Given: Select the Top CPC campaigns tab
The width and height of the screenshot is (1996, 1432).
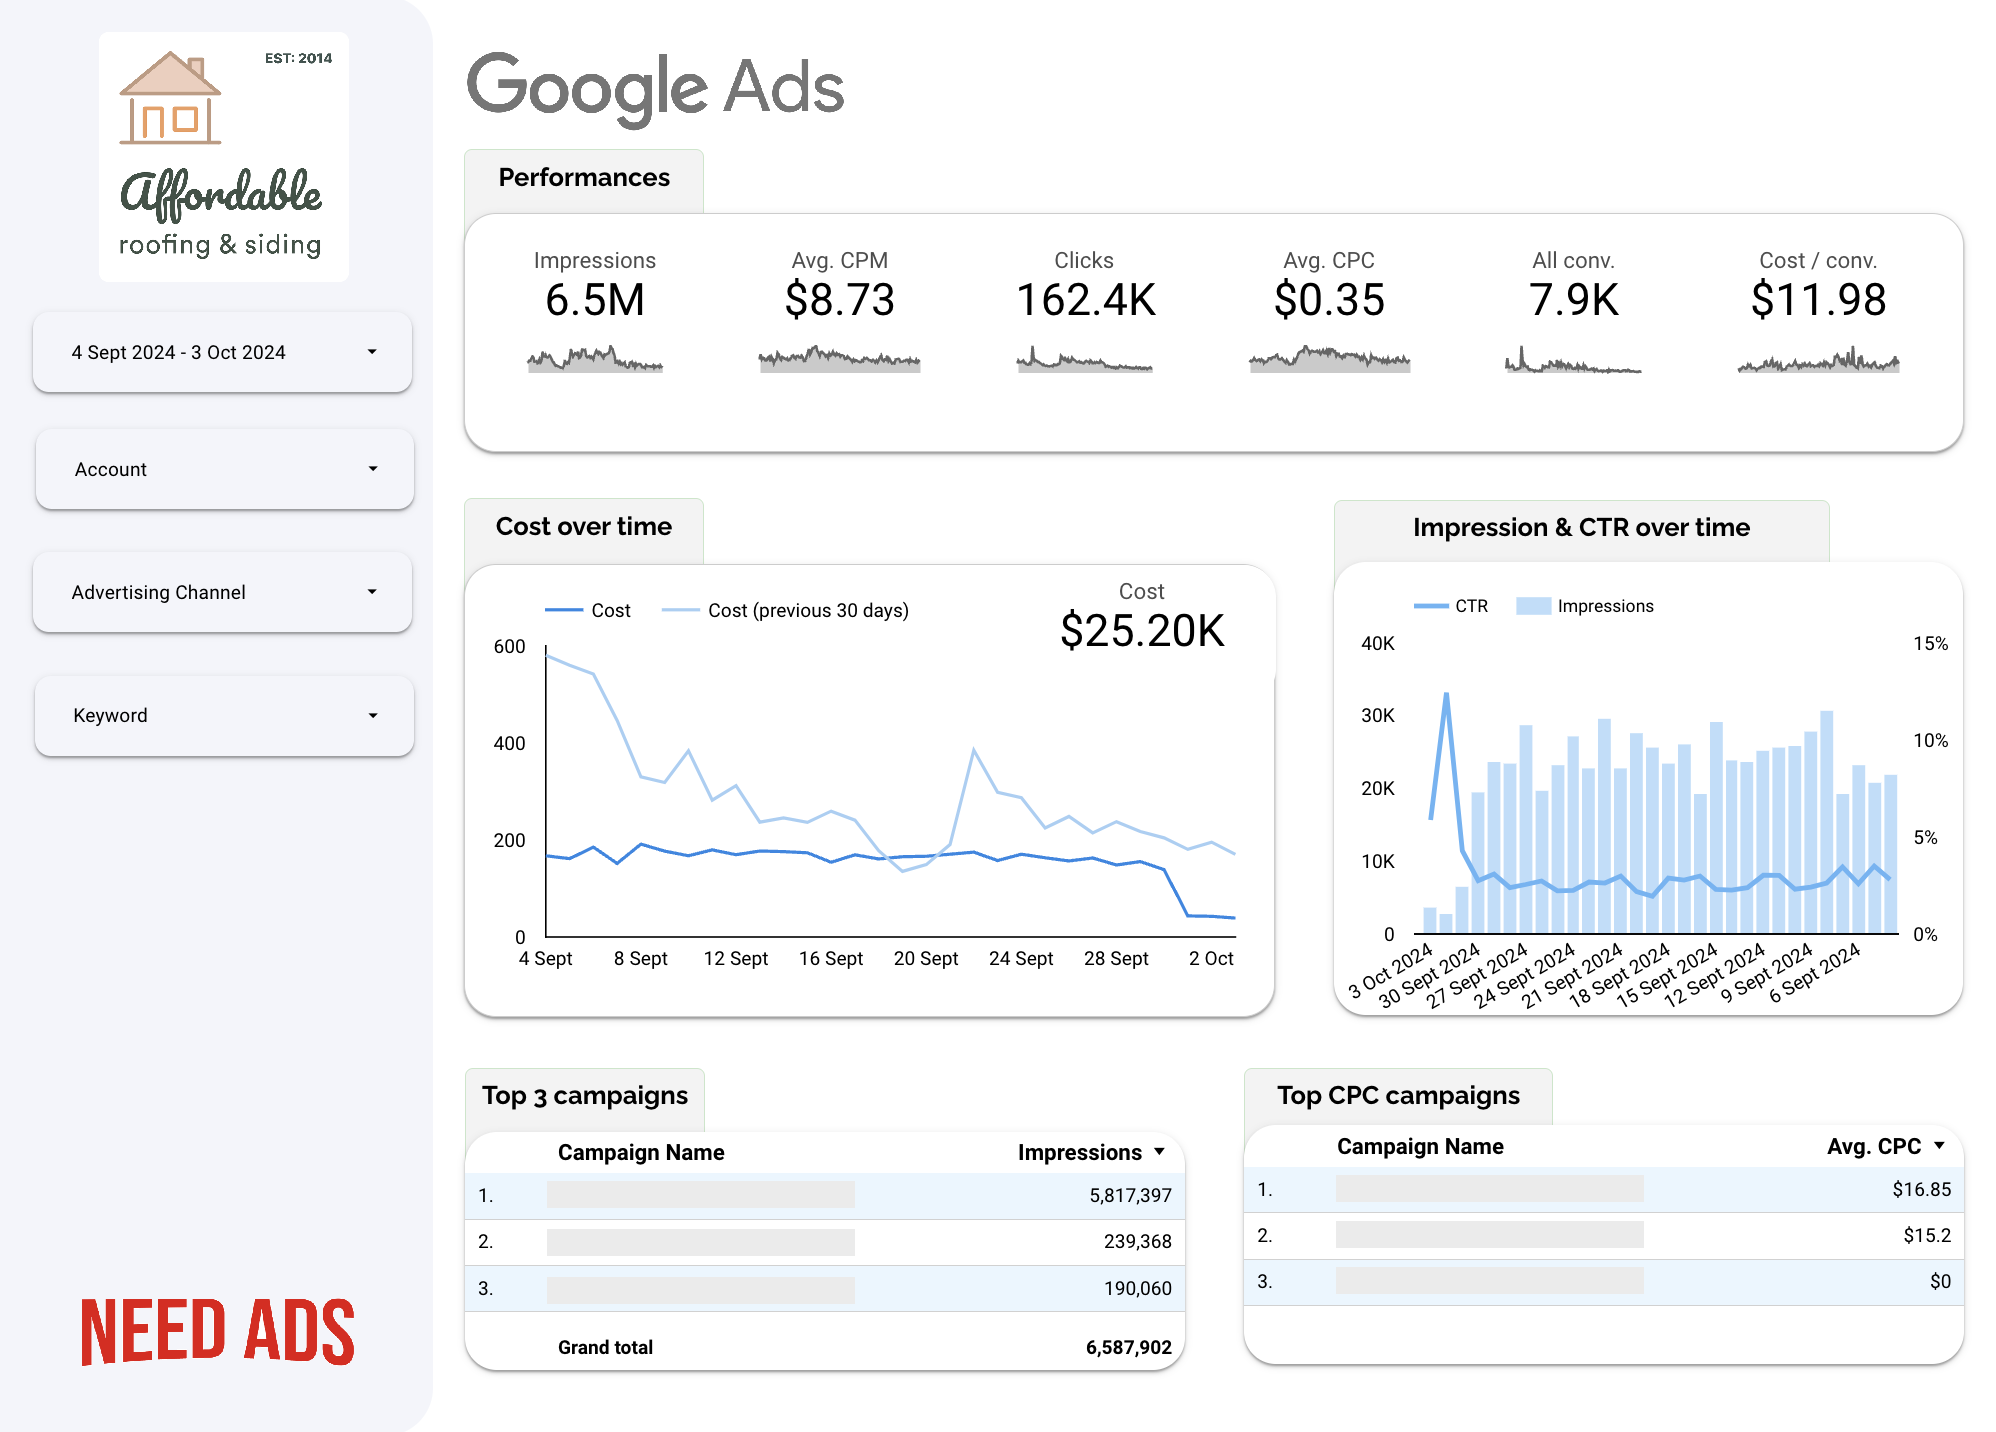Looking at the screenshot, I should coord(1398,1096).
